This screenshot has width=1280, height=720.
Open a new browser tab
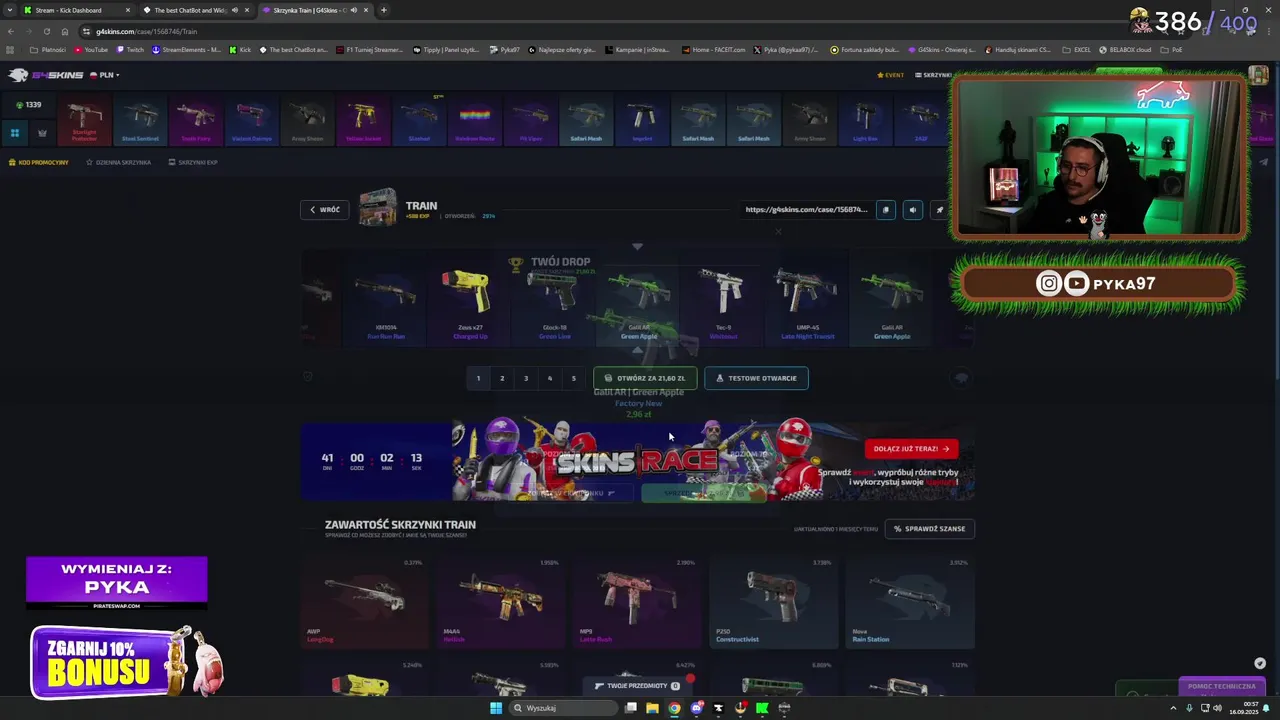384,10
